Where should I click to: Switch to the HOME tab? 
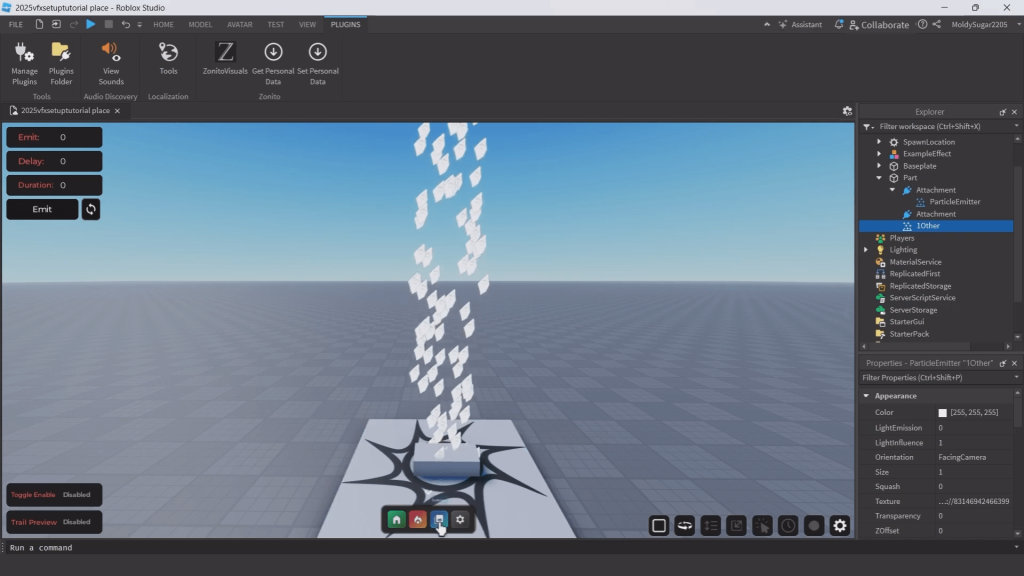[163, 24]
